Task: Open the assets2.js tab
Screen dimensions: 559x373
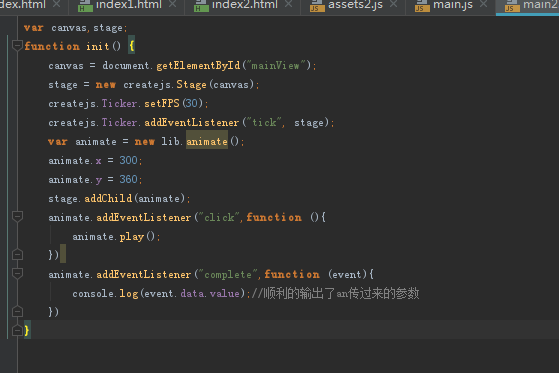Action: (x=355, y=5)
